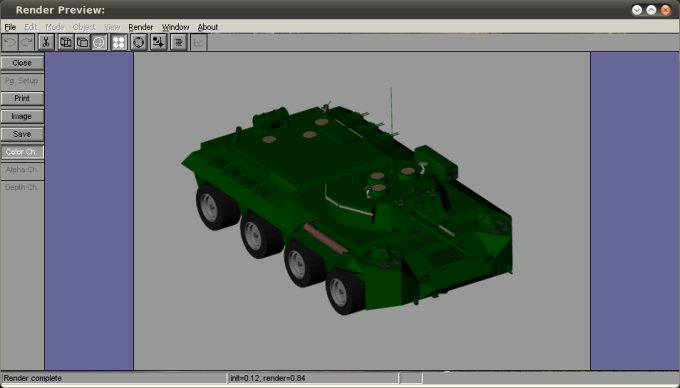The height and width of the screenshot is (388, 680).
Task: Open the About menu
Action: (x=208, y=27)
